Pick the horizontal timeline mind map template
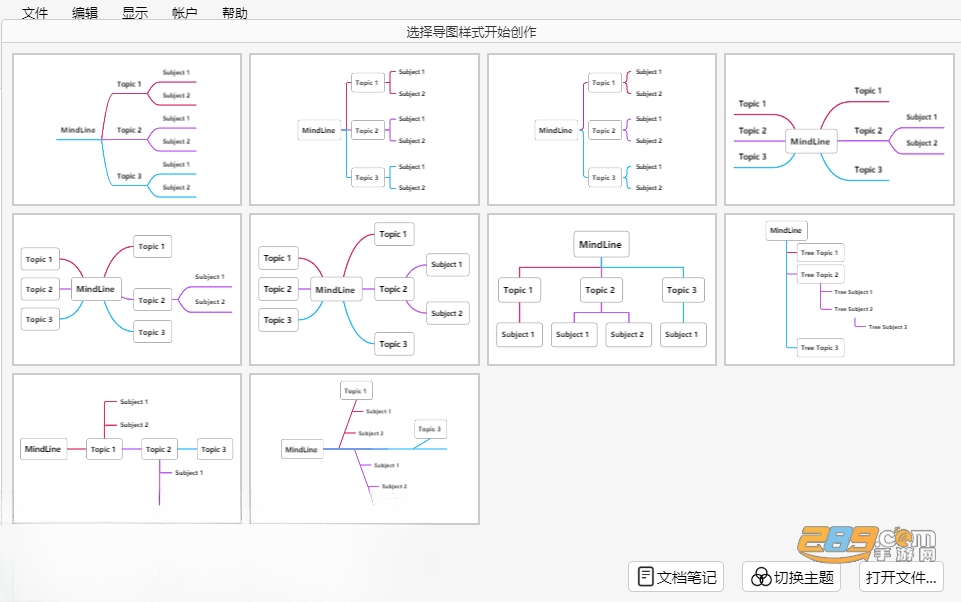Screen dimensions: 961x602 [127, 449]
